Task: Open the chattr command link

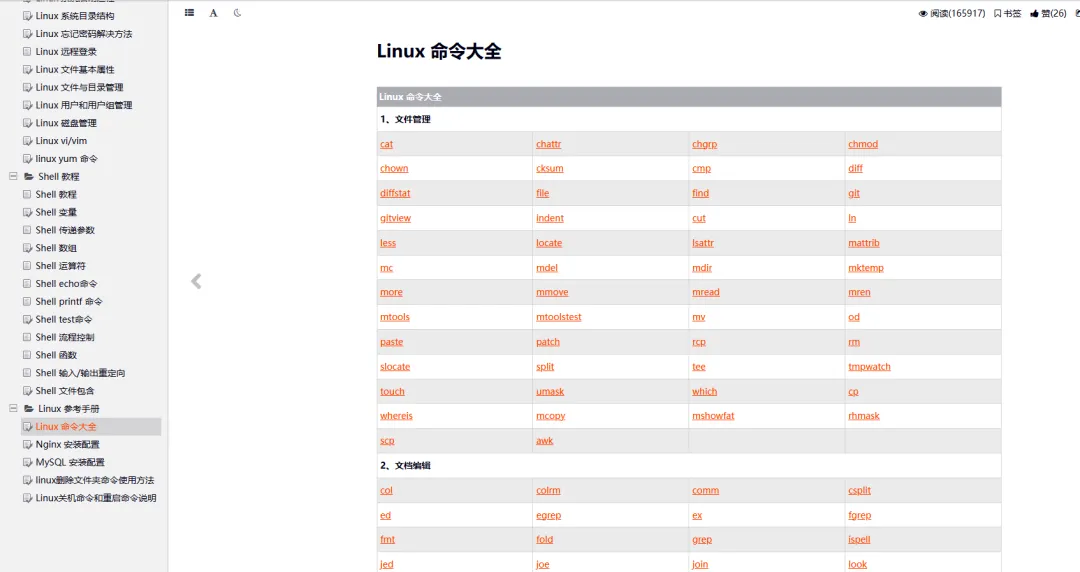Action: pyautogui.click(x=548, y=144)
